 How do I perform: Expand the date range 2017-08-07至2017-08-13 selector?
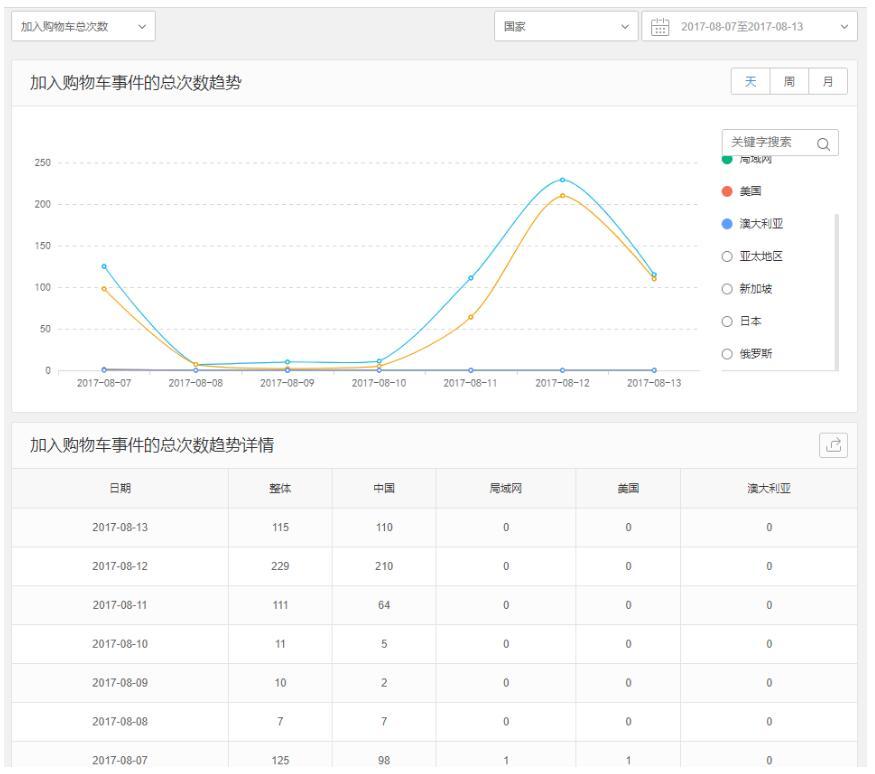[749, 26]
